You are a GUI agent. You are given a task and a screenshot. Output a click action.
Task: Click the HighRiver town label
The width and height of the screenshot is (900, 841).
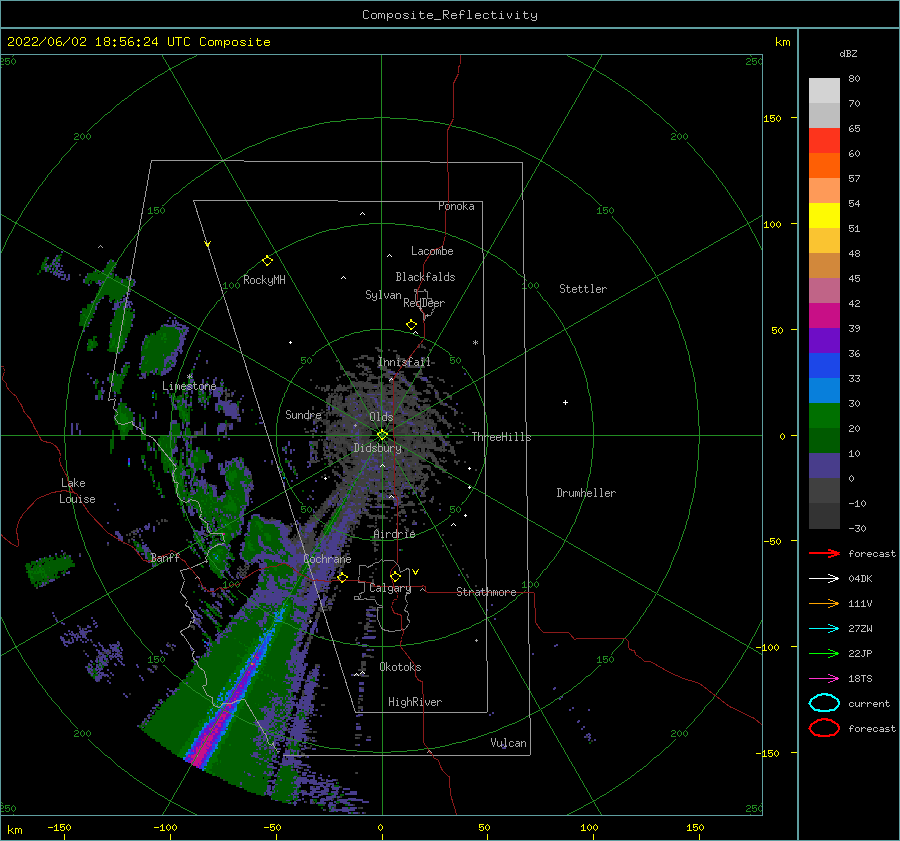415,702
